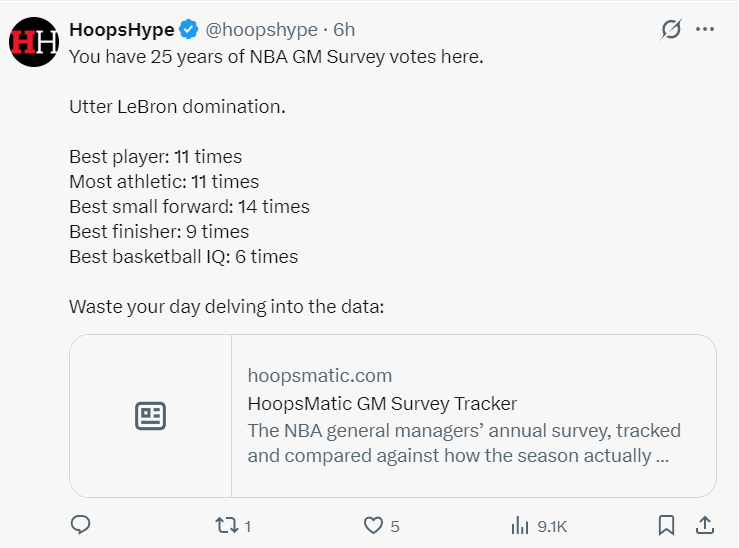This screenshot has height=548, width=739.
Task: Open the @hoopshype handle link
Action: coord(261,30)
